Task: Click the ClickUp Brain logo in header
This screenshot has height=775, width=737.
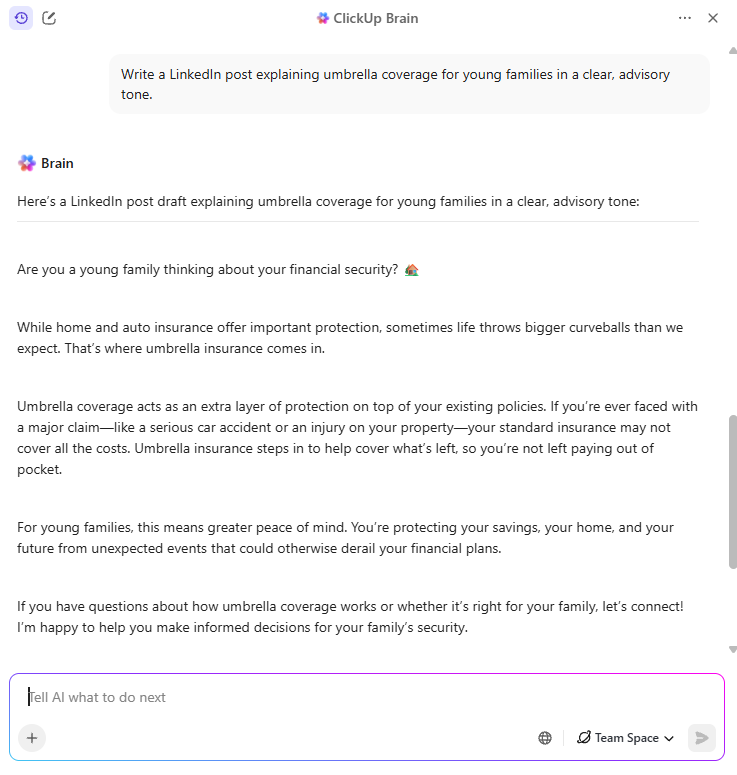Action: coord(323,18)
